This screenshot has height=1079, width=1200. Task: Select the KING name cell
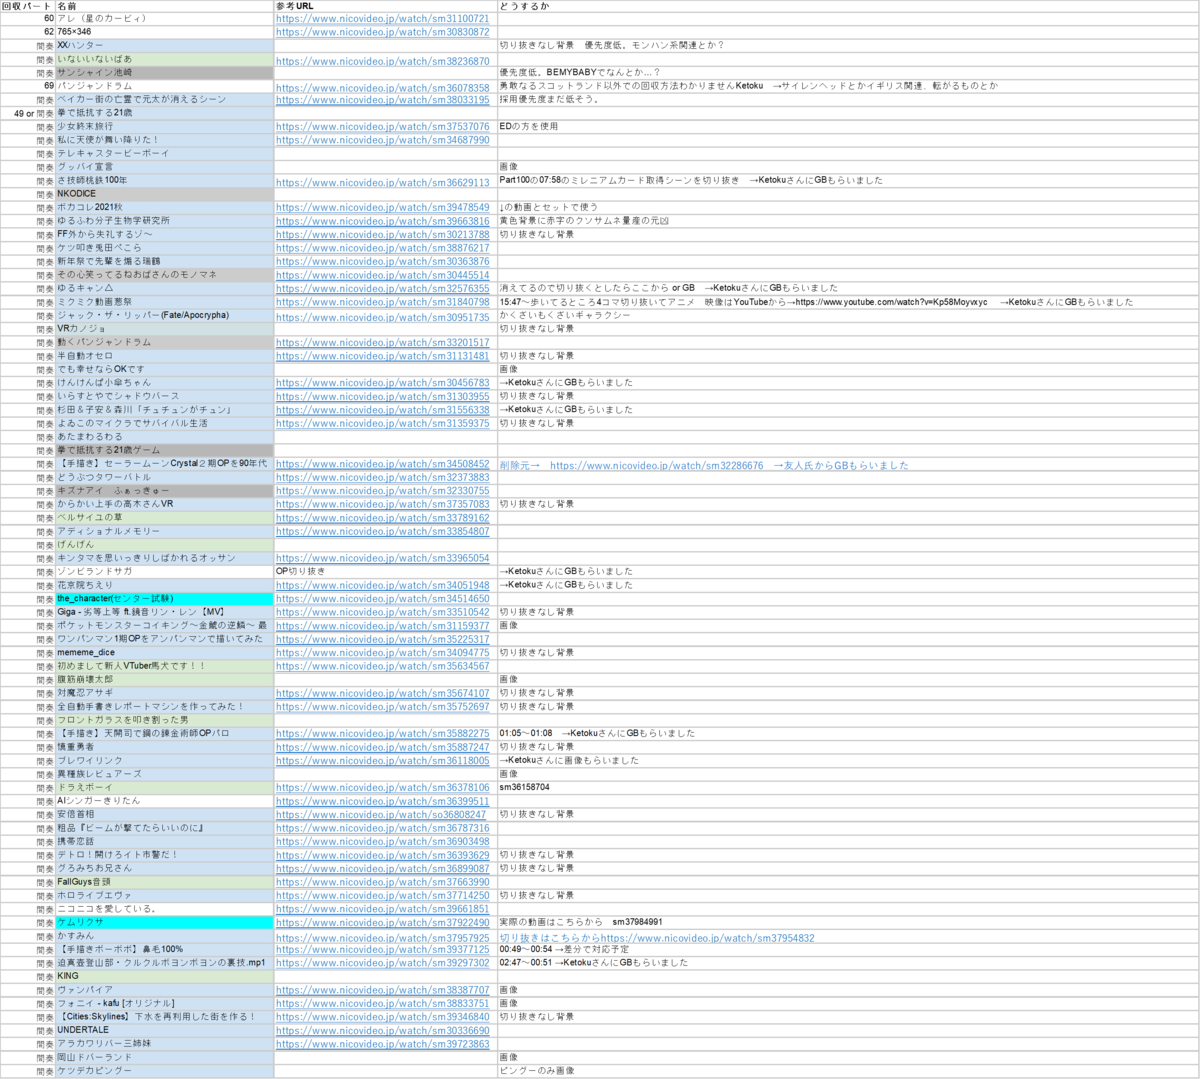point(164,977)
